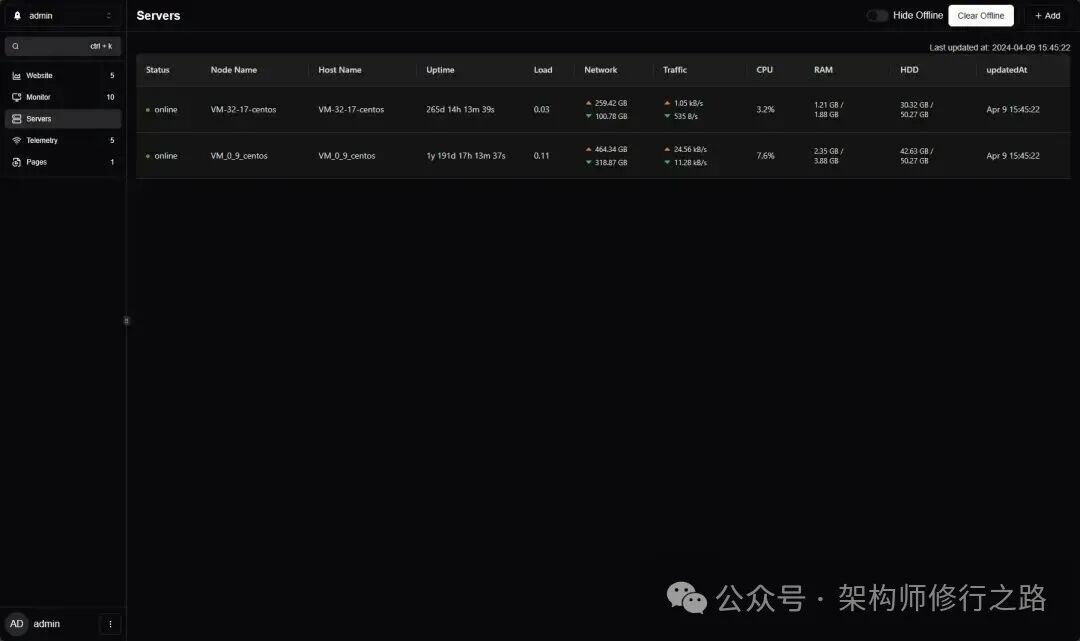Click the Monitor count badge 10

[x=110, y=97]
